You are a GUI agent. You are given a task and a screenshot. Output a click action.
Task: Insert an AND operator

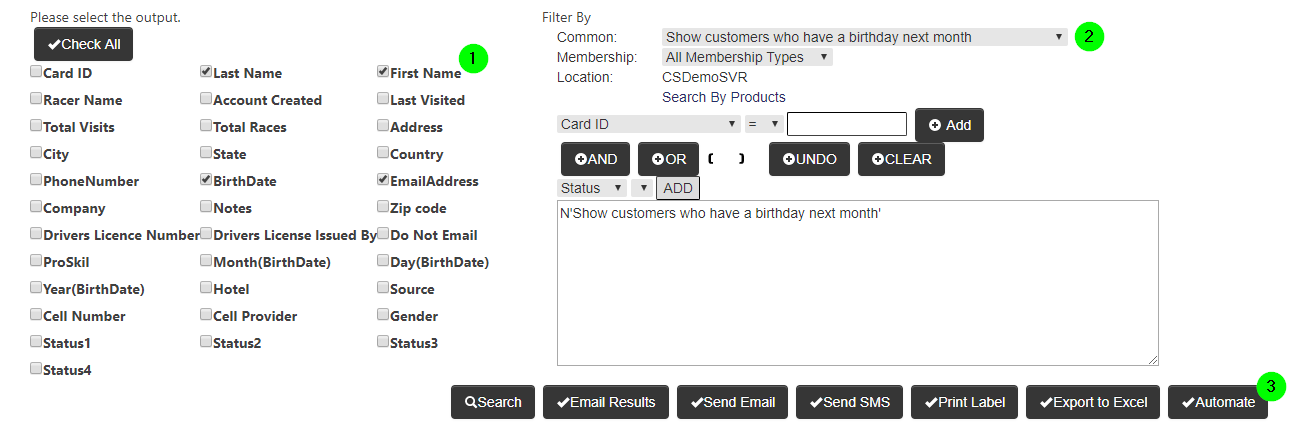596,159
